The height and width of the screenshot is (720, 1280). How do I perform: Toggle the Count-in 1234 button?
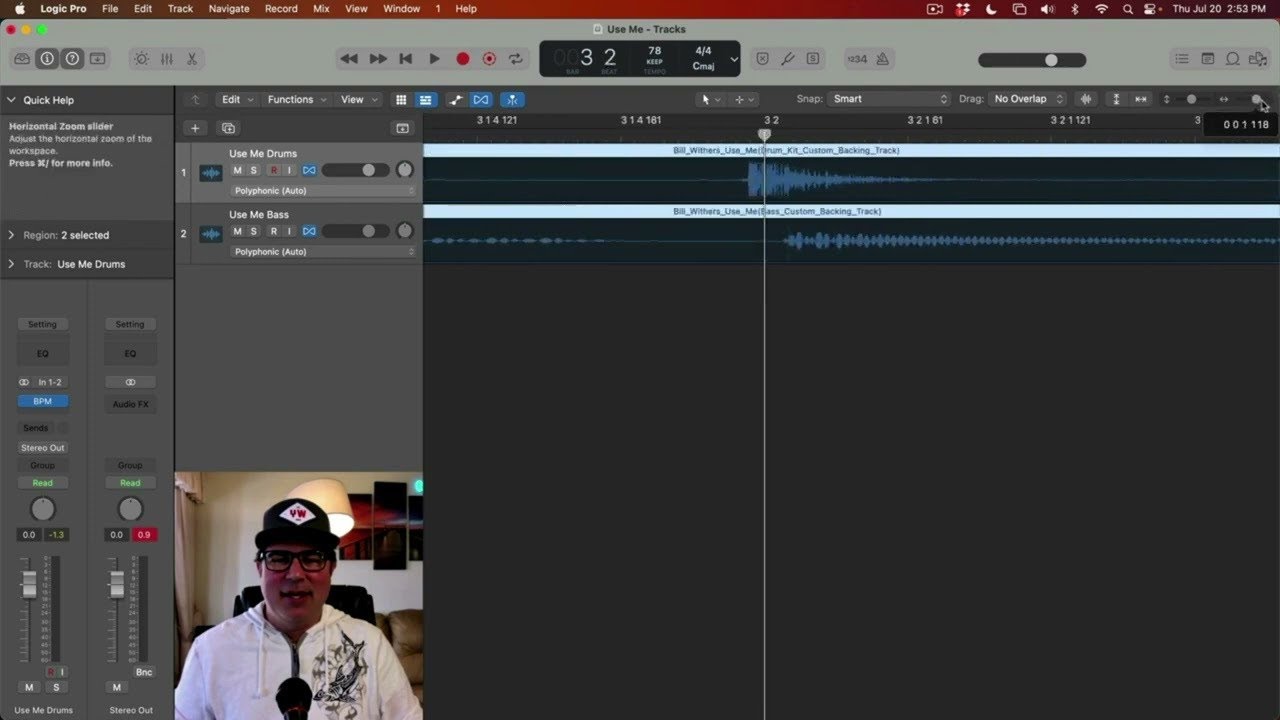click(x=857, y=59)
